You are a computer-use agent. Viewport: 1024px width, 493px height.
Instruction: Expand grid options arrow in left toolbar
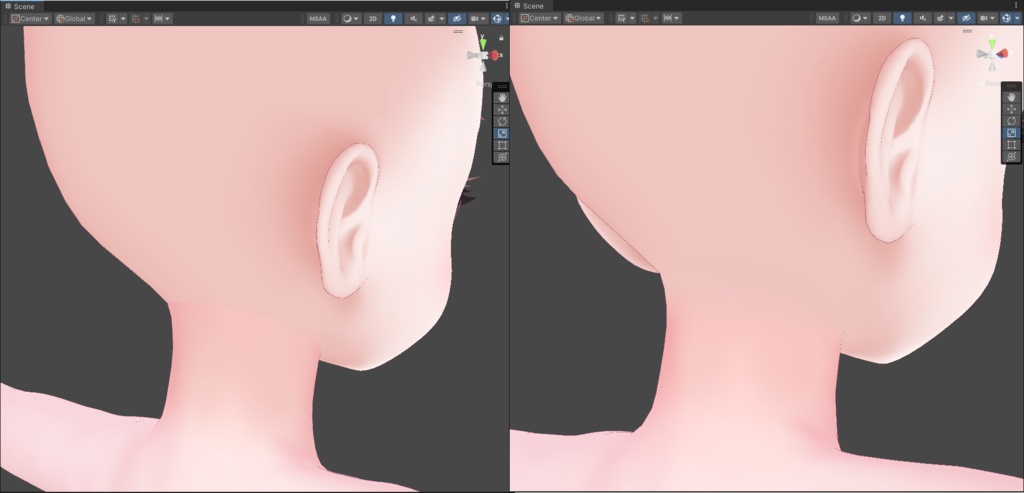point(123,18)
